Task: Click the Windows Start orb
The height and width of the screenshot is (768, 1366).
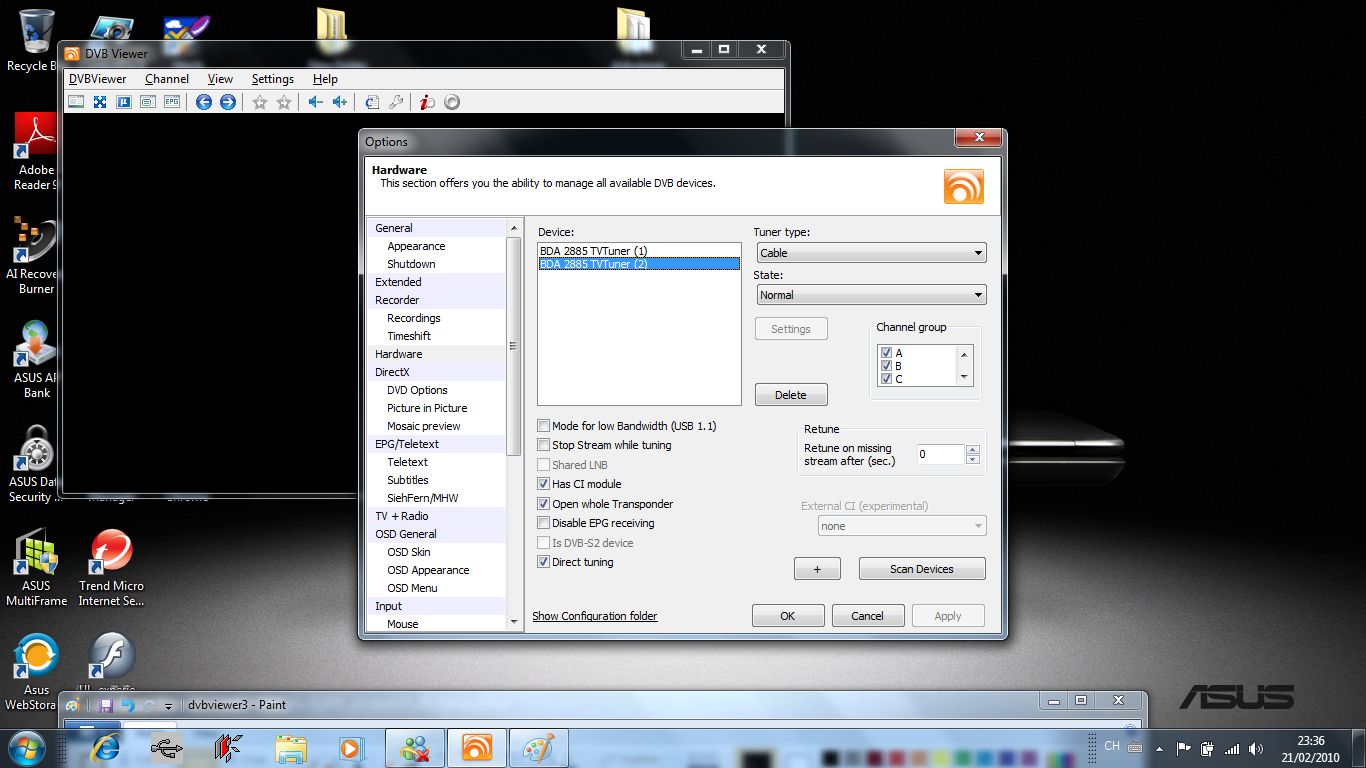Action: click(x=27, y=747)
